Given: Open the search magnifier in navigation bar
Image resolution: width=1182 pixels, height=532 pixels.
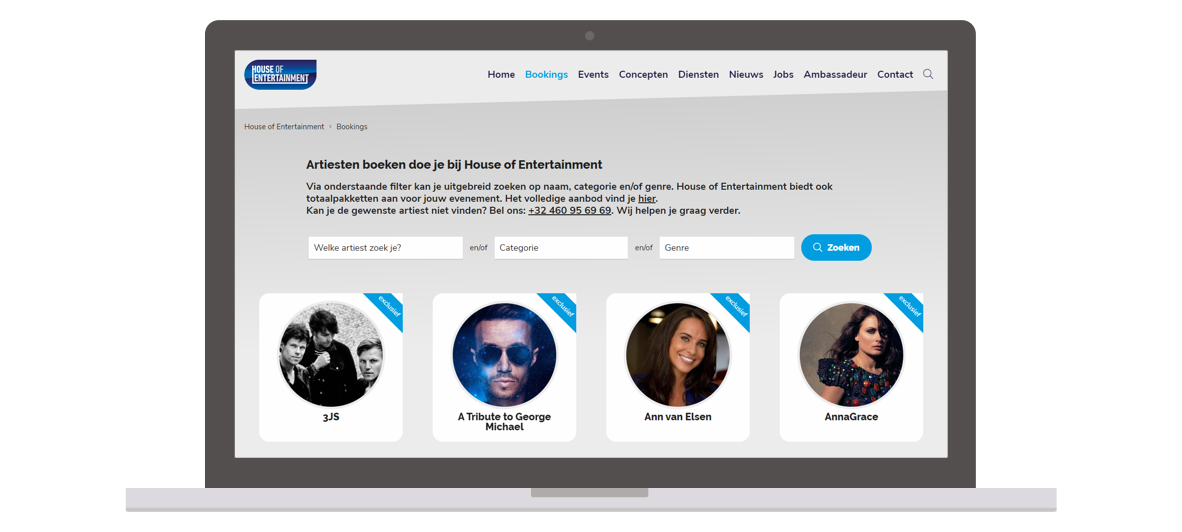Looking at the screenshot, I should click(x=928, y=74).
